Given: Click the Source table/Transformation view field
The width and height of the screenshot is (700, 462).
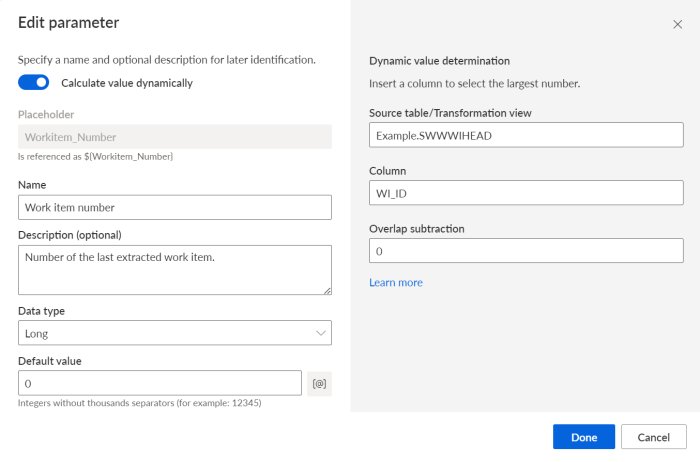Looking at the screenshot, I should (x=526, y=135).
